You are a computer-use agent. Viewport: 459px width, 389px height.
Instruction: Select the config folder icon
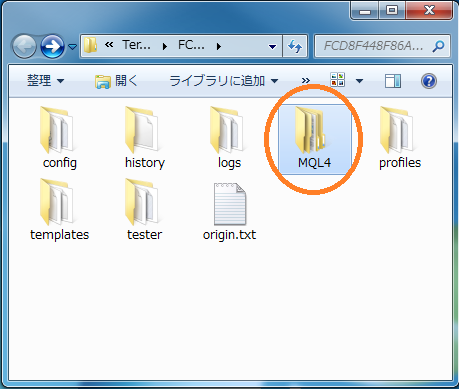(x=57, y=130)
